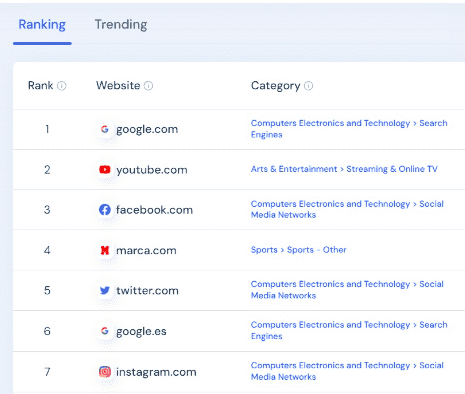Open facebook.com's Social Media Networks category
465x394 pixels.
(347, 209)
